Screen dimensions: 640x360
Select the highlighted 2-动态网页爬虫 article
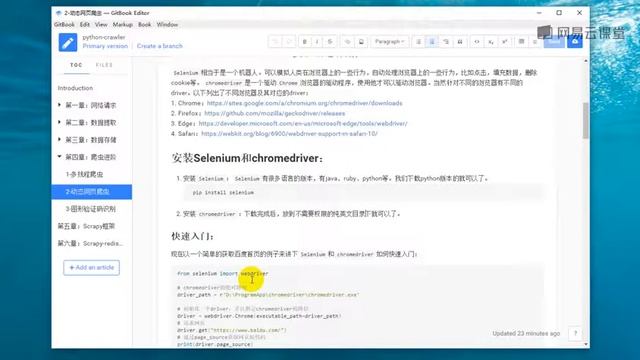(91, 192)
